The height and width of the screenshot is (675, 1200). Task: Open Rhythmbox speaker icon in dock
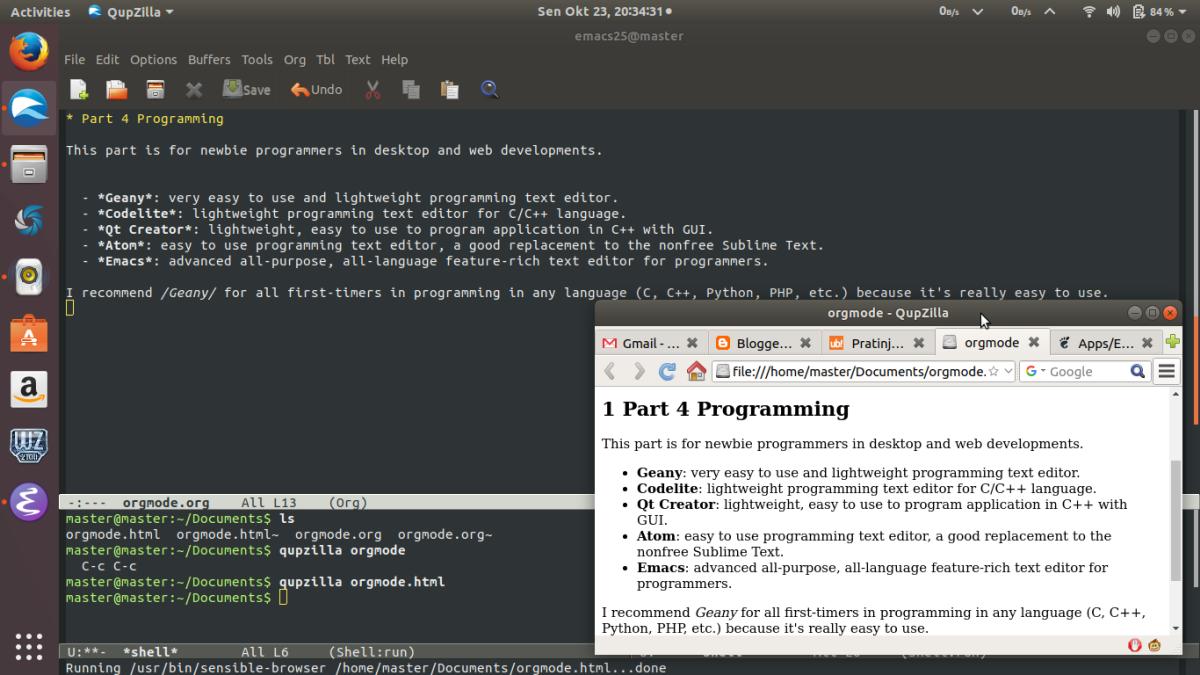pyautogui.click(x=29, y=276)
